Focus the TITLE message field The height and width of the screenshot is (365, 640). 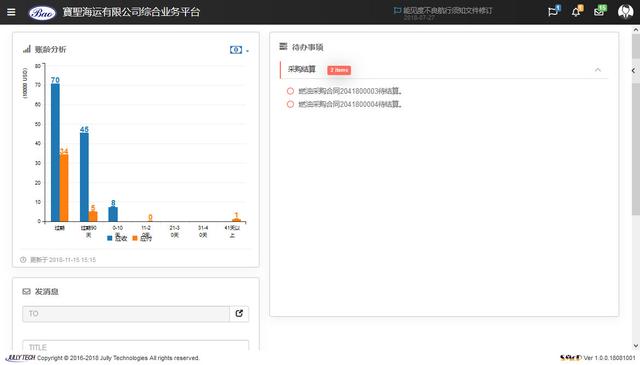(136, 346)
